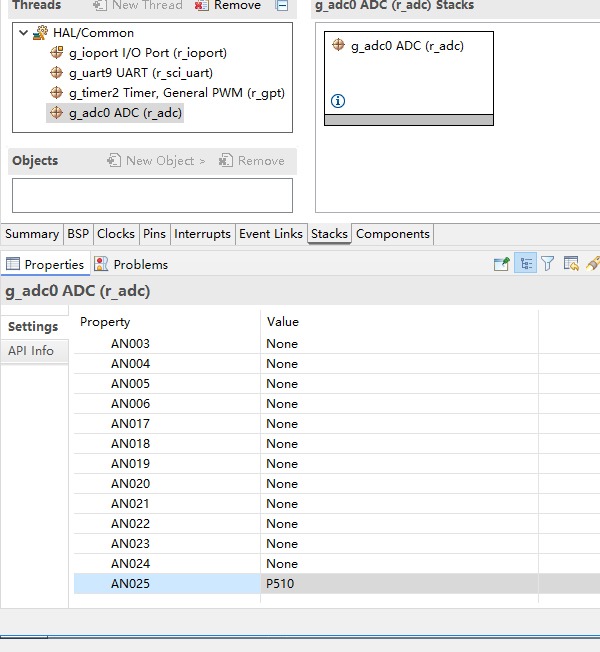600x652 pixels.
Task: Select g_timer2 Timer, General PWM module
Action: tap(177, 93)
